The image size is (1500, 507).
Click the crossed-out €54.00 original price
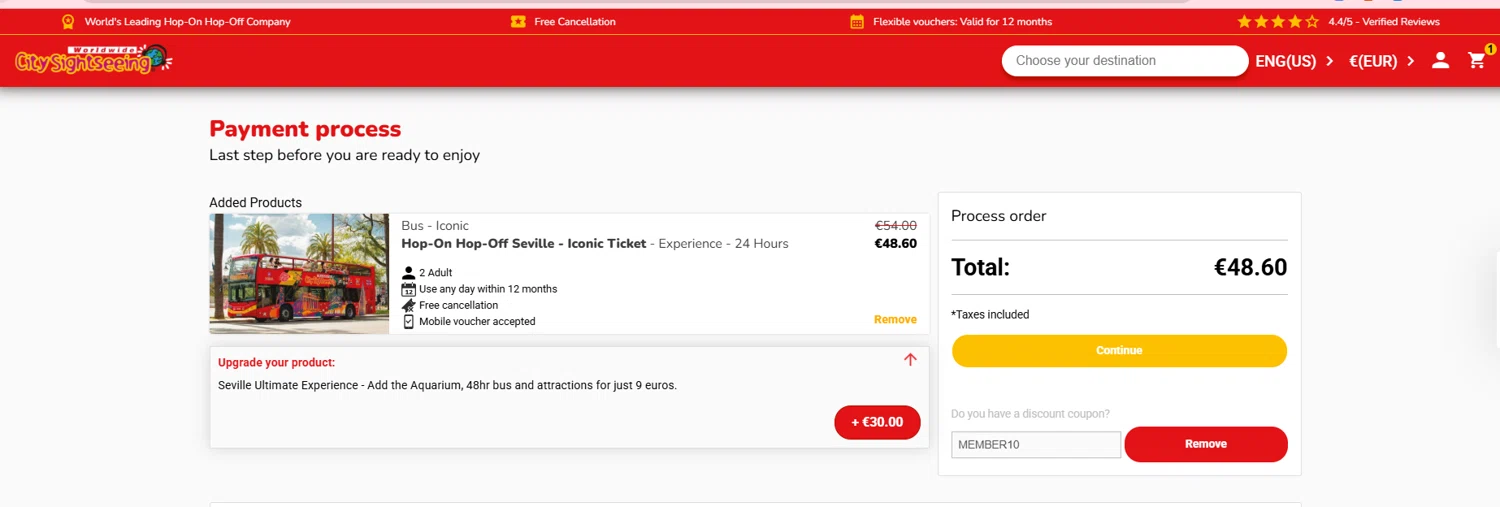[896, 226]
